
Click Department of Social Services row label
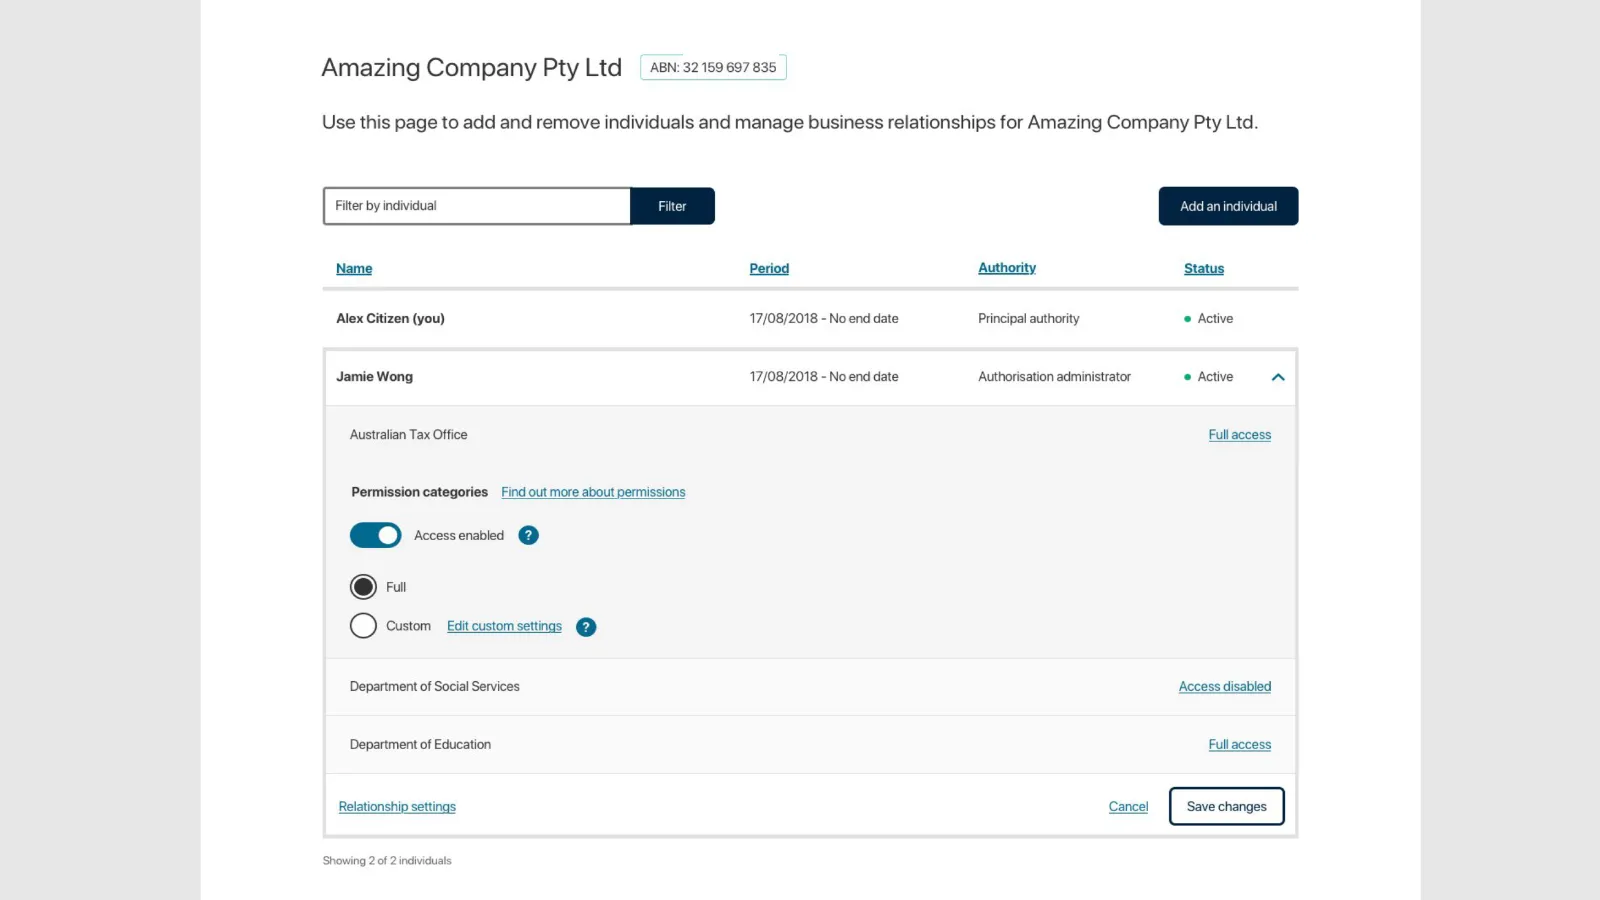435,687
